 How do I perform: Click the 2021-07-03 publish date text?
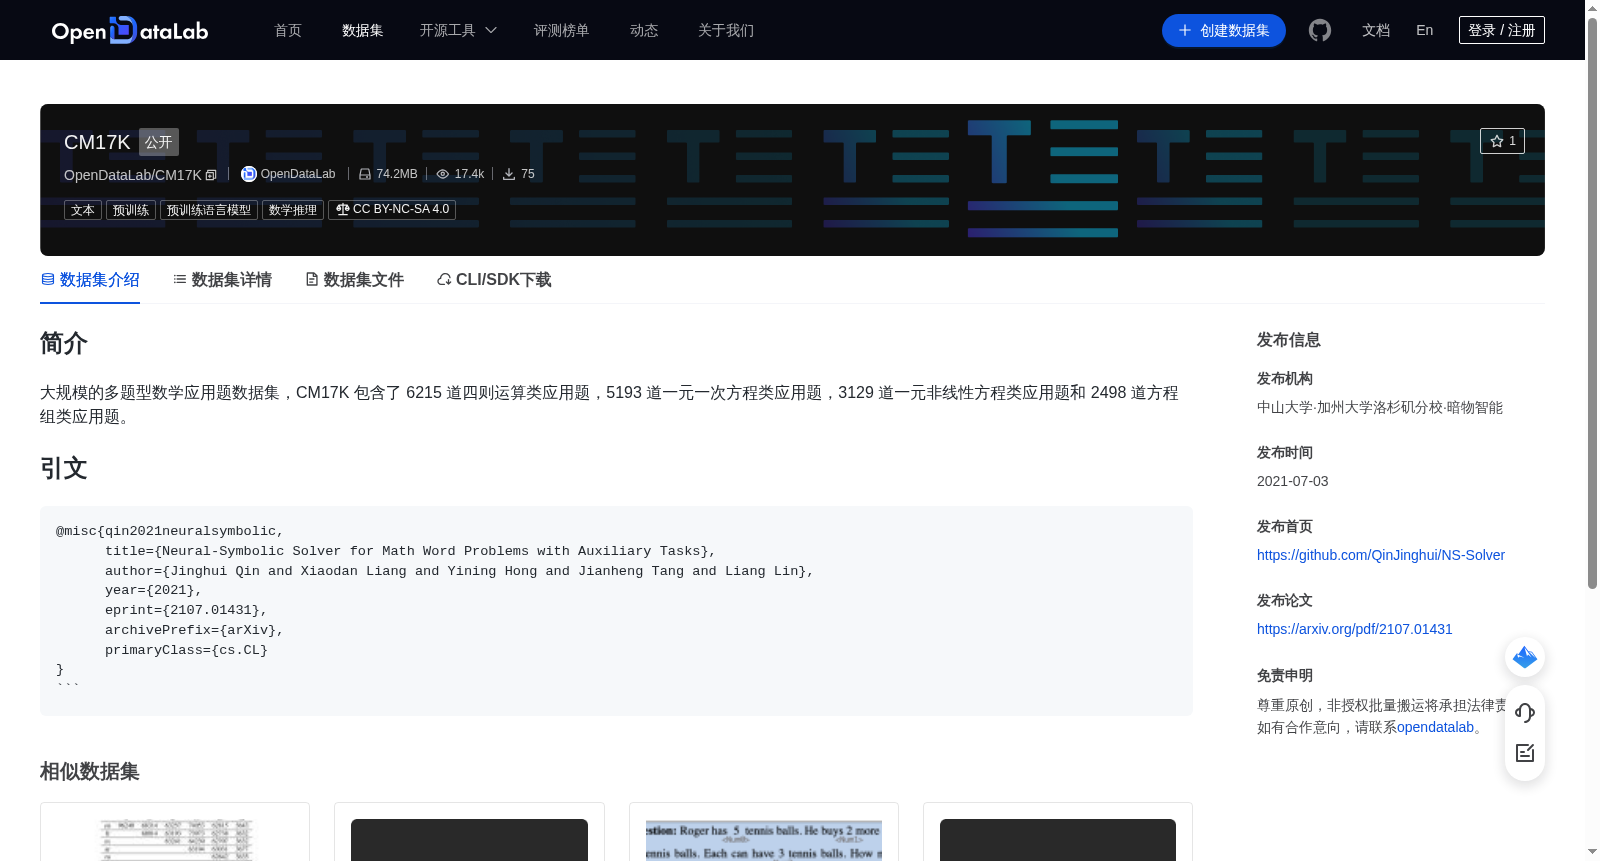1293,481
